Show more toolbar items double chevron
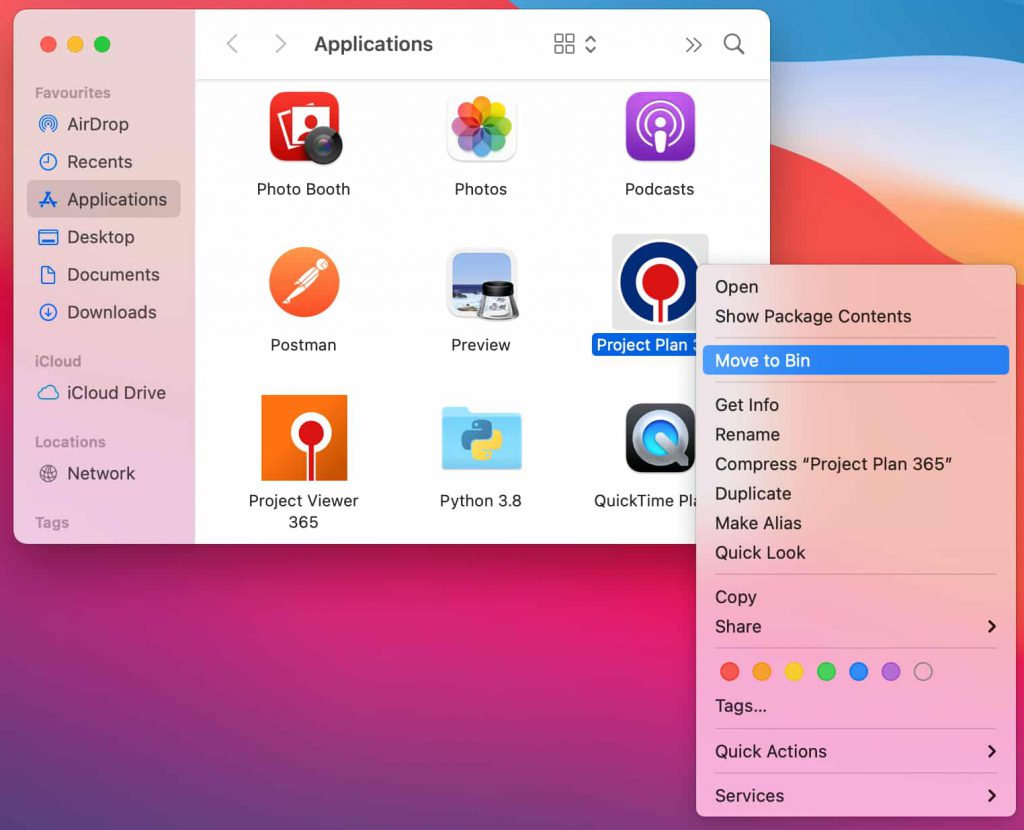 click(x=693, y=44)
